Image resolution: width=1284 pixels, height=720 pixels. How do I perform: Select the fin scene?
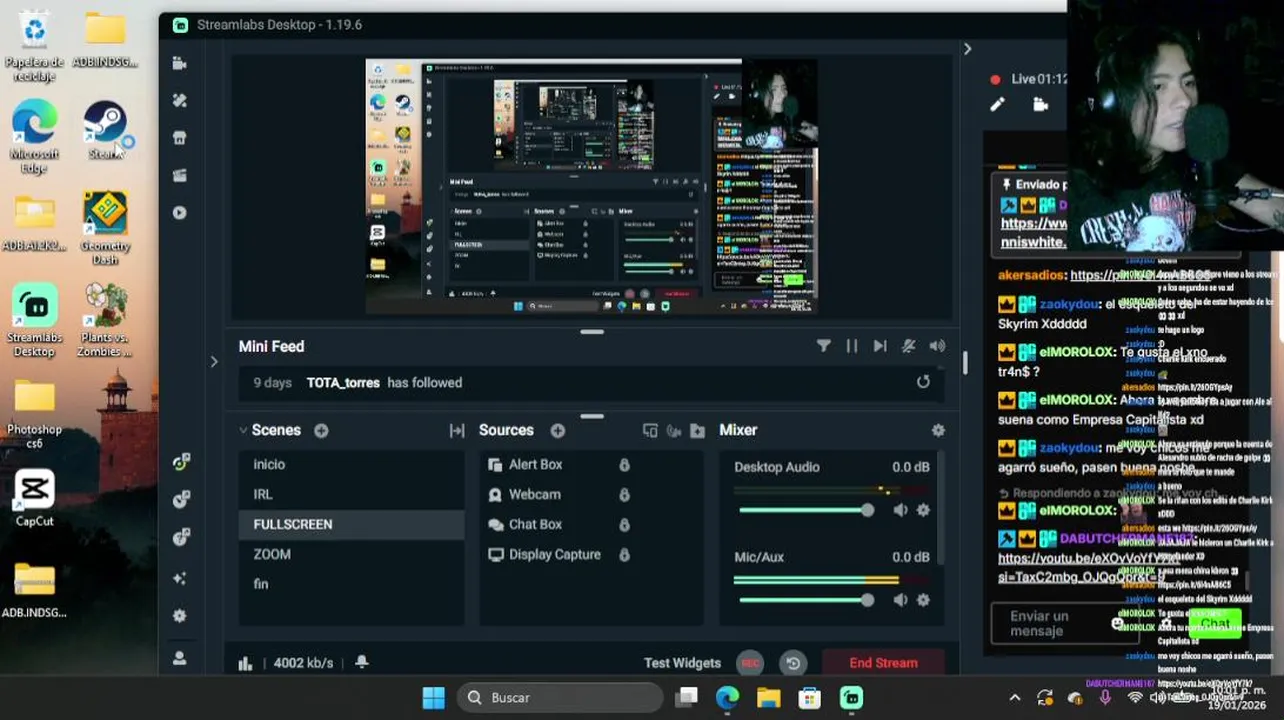(x=351, y=584)
